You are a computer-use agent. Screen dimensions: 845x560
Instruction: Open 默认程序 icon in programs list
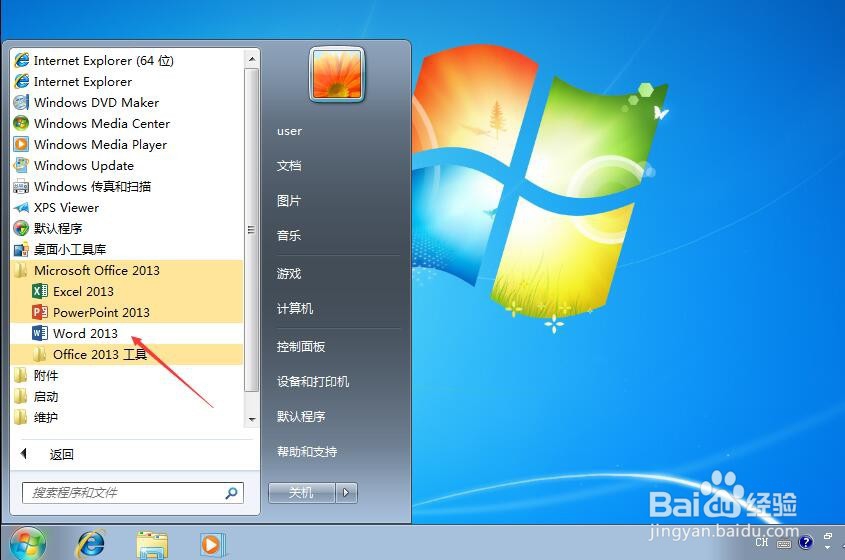[x=22, y=229]
